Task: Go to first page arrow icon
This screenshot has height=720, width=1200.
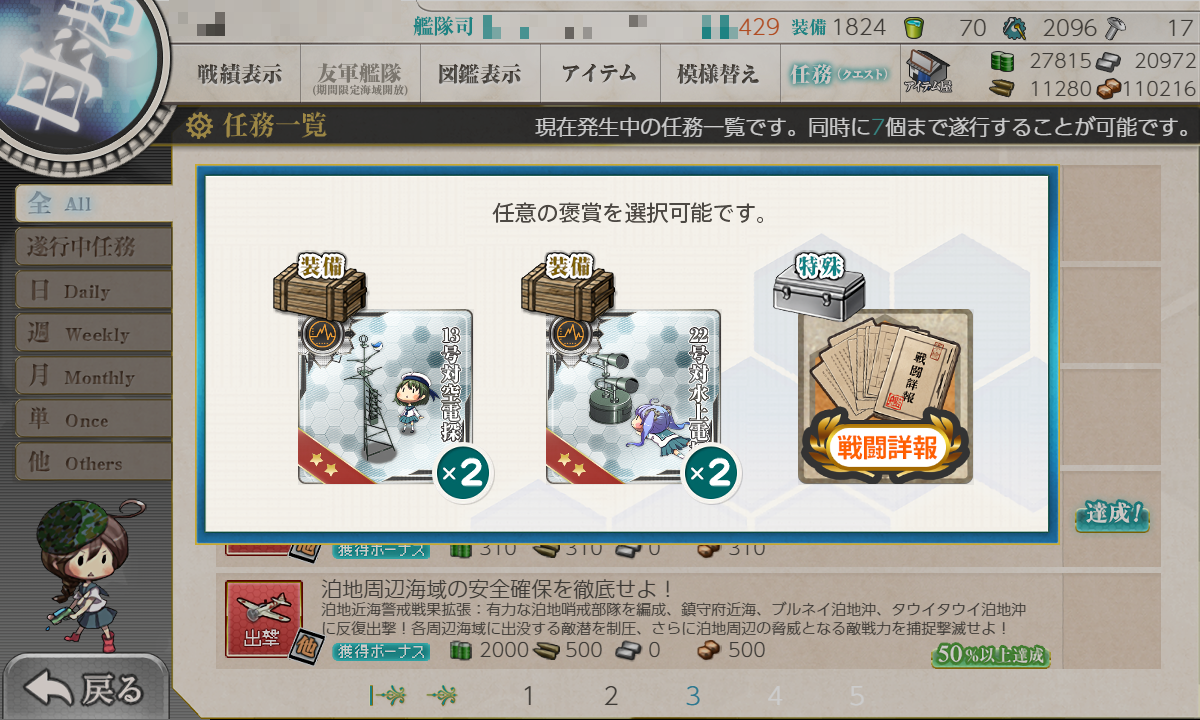Action: point(387,696)
